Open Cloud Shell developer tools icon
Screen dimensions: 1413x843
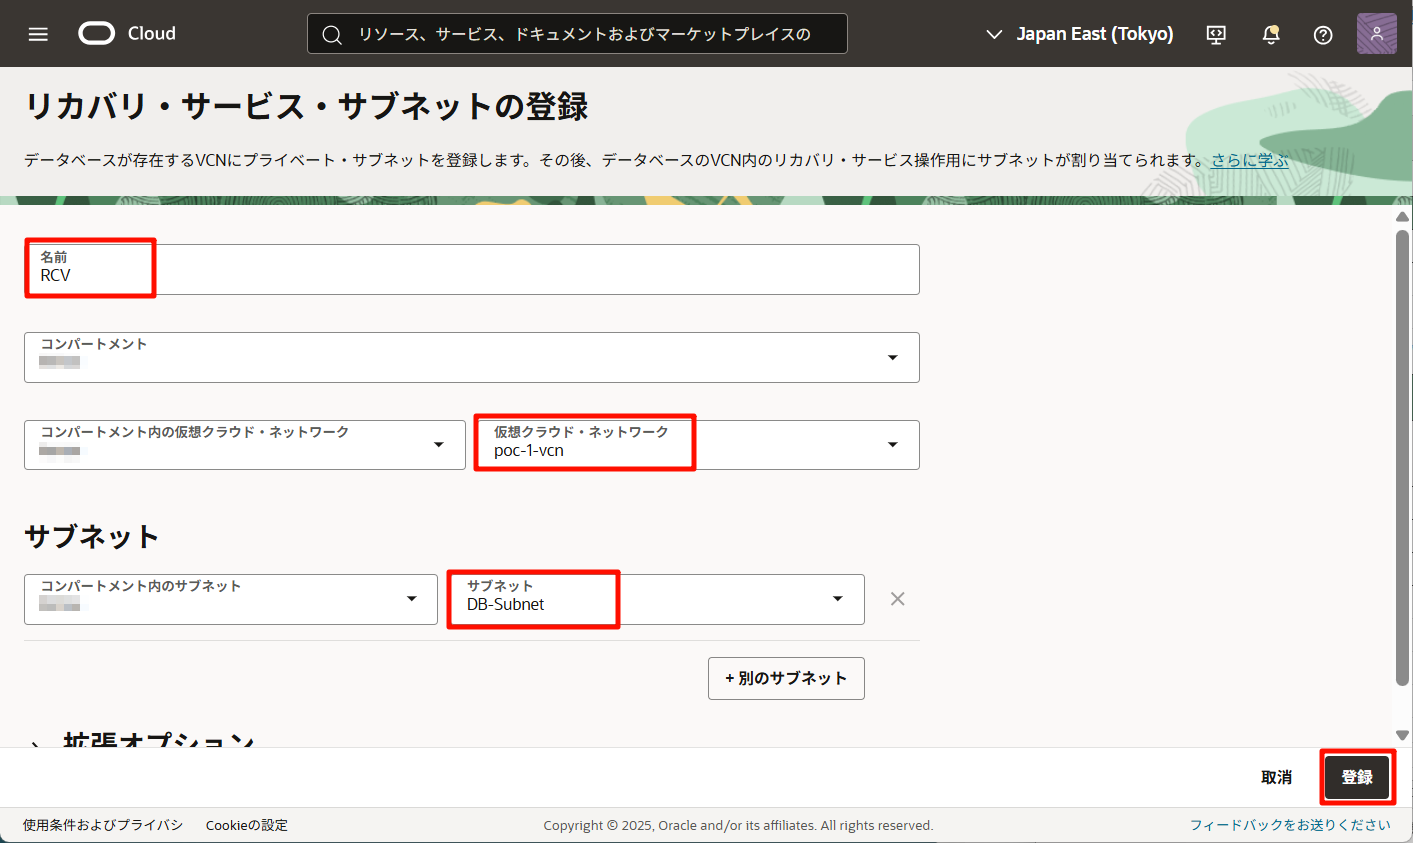pyautogui.click(x=1216, y=34)
